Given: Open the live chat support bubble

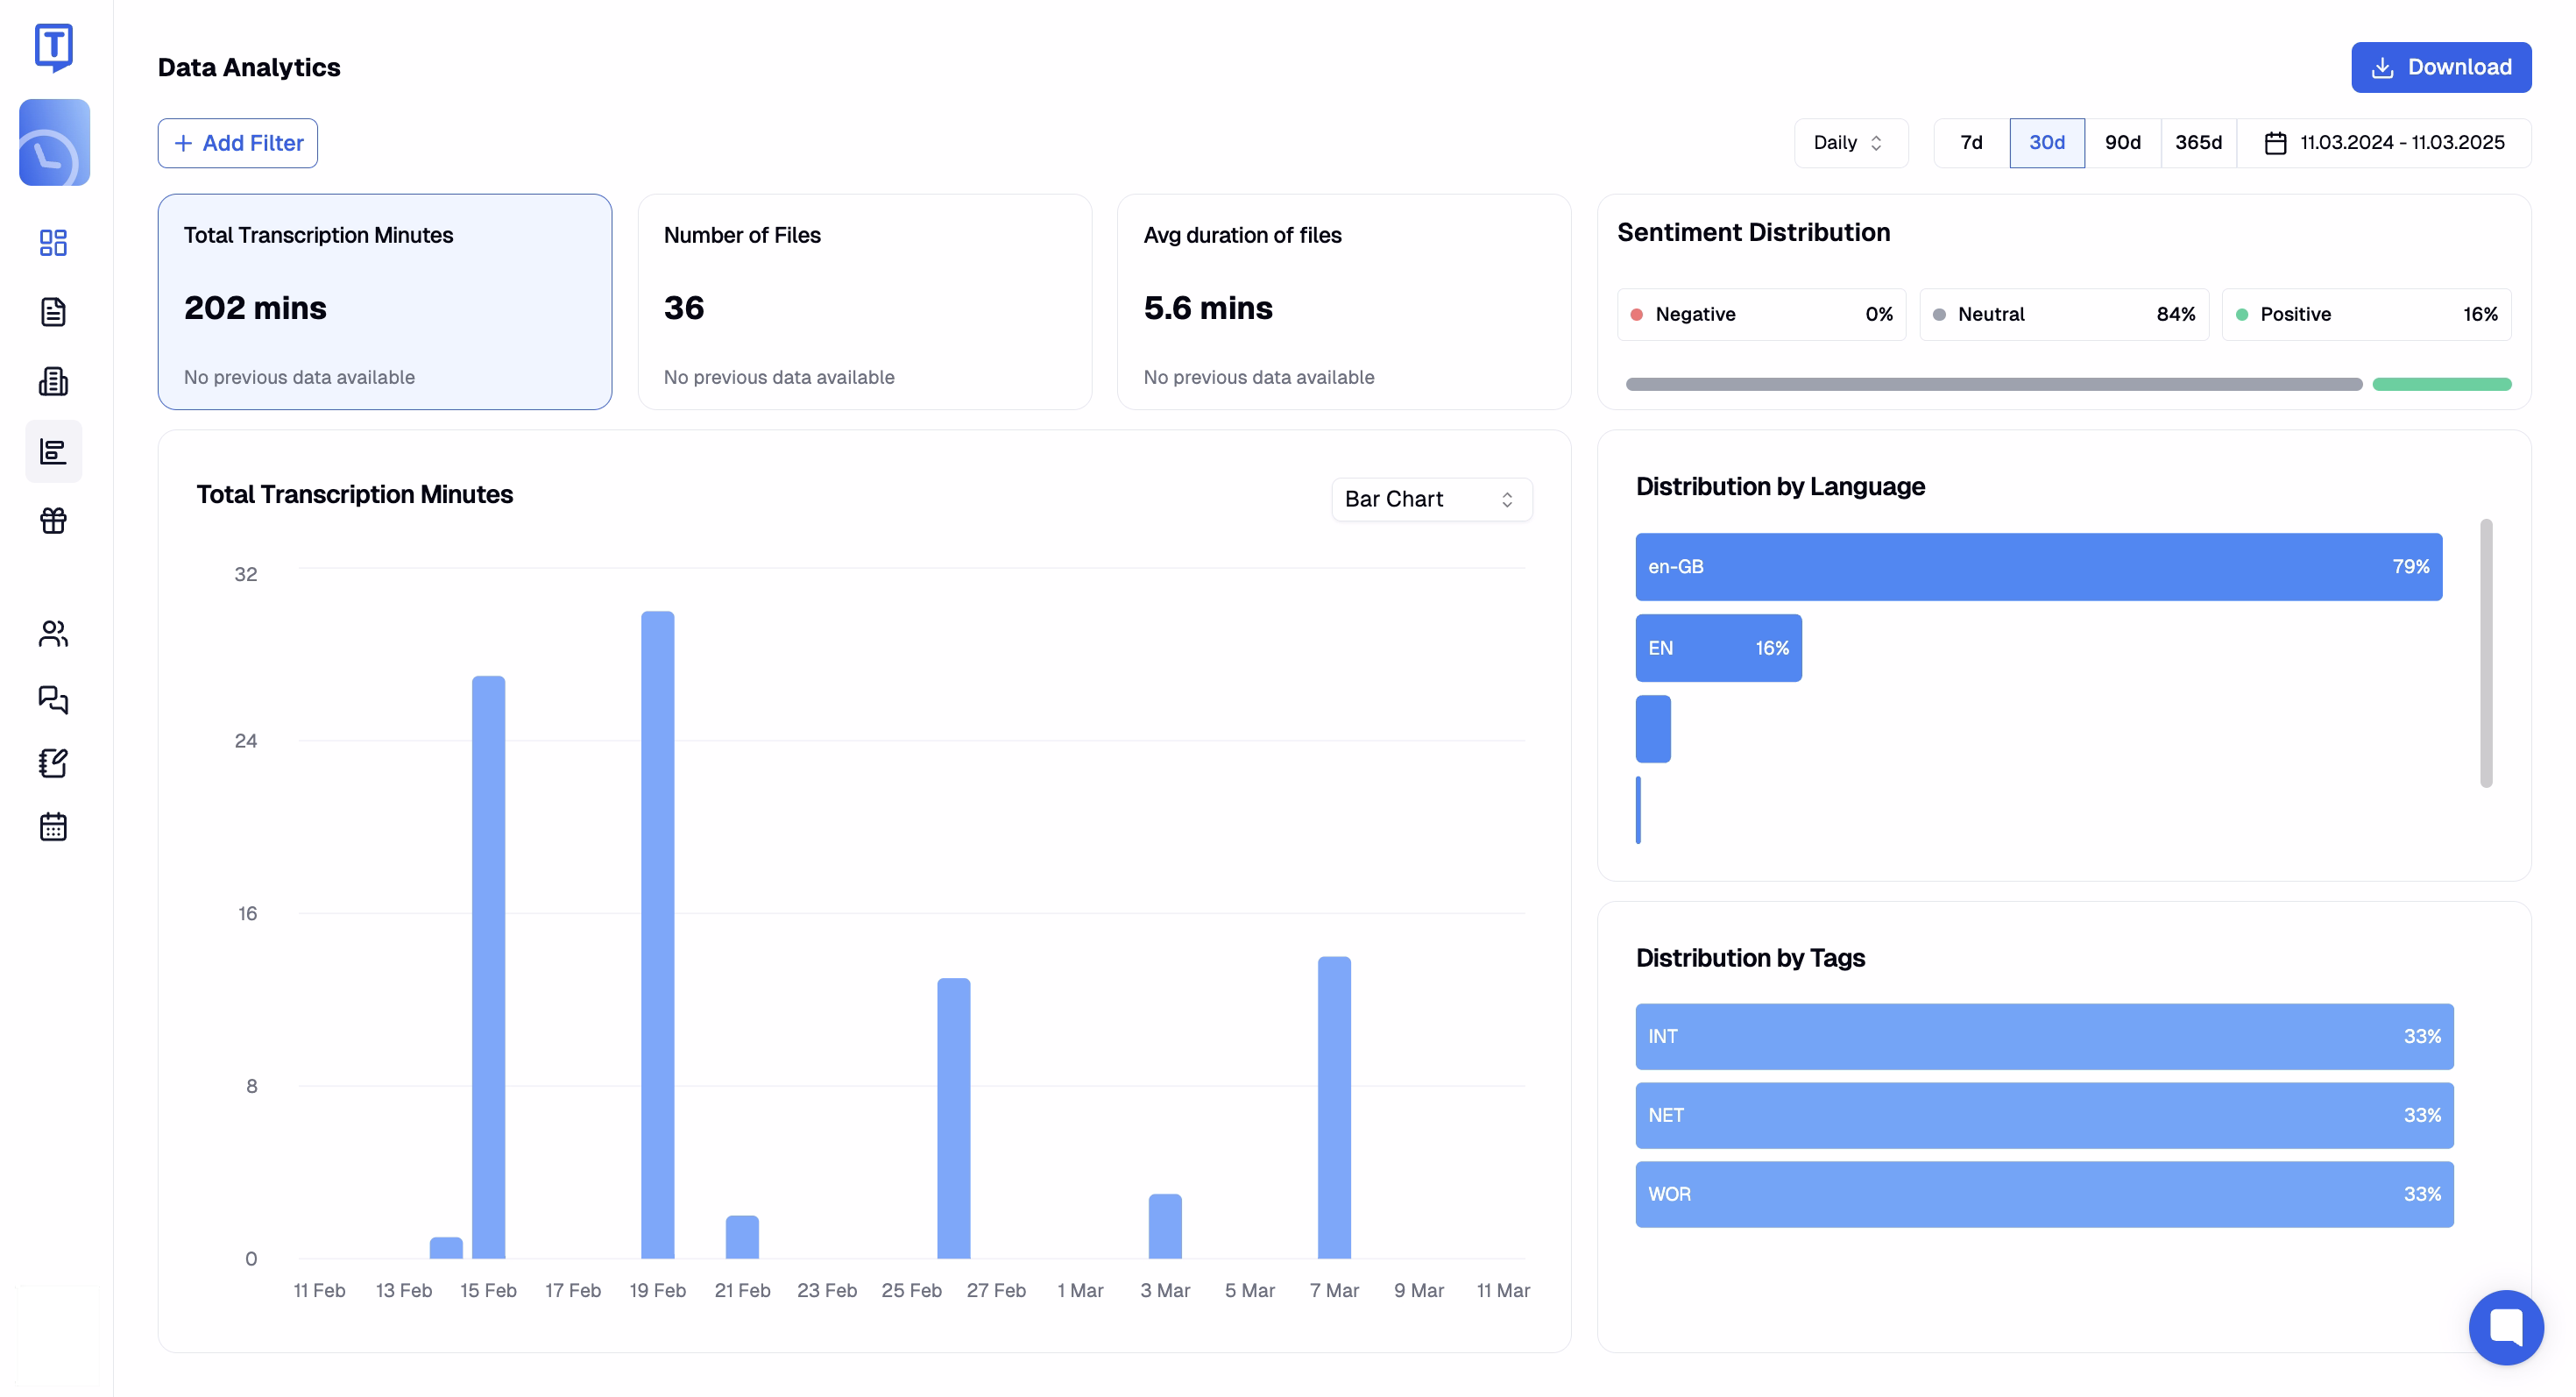Looking at the screenshot, I should click(x=2506, y=1326).
